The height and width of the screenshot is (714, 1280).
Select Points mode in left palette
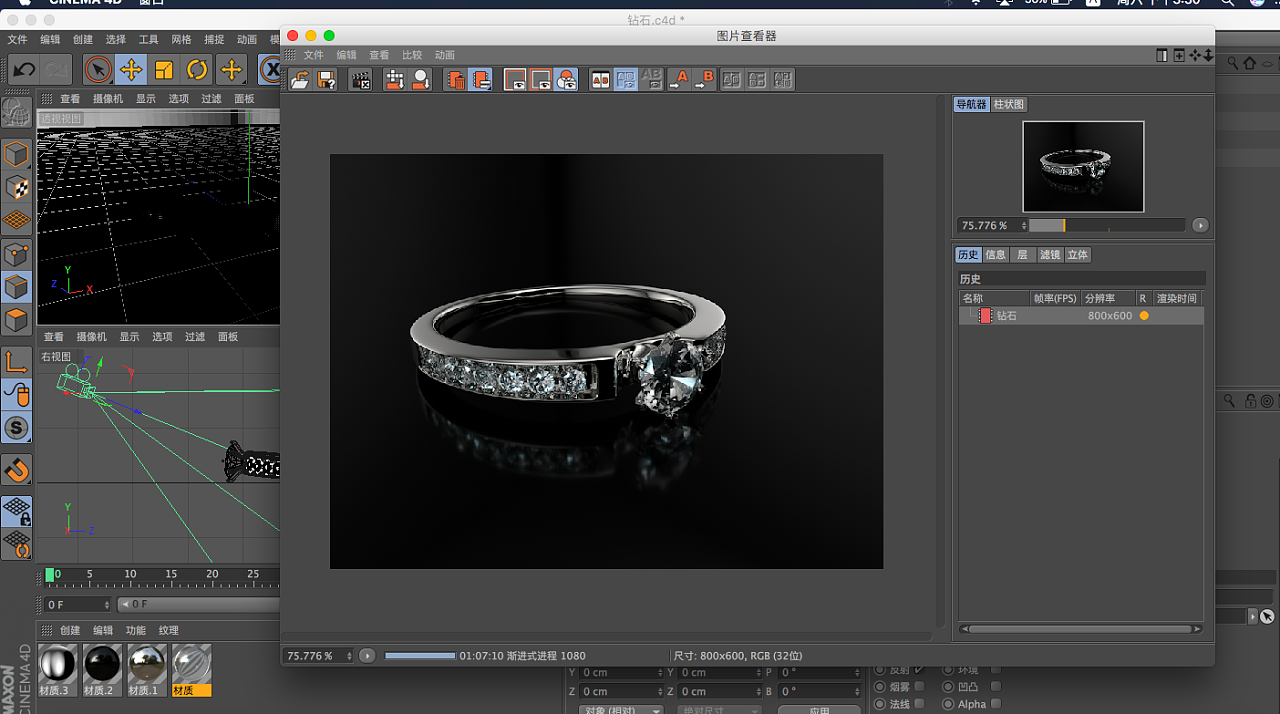pyautogui.click(x=16, y=254)
